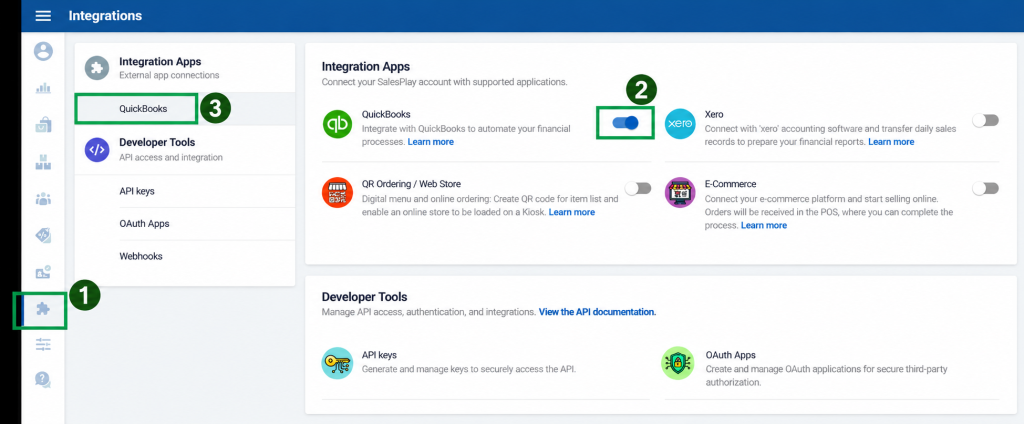Open the user profile sidebar icon
The width and height of the screenshot is (1024, 424).
click(x=44, y=51)
